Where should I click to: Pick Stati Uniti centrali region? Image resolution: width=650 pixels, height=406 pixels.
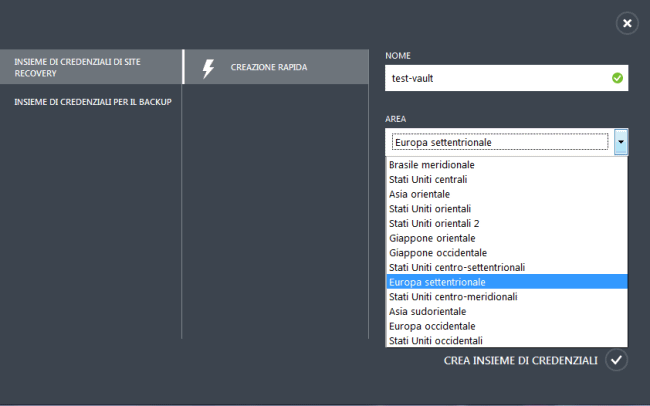427,179
